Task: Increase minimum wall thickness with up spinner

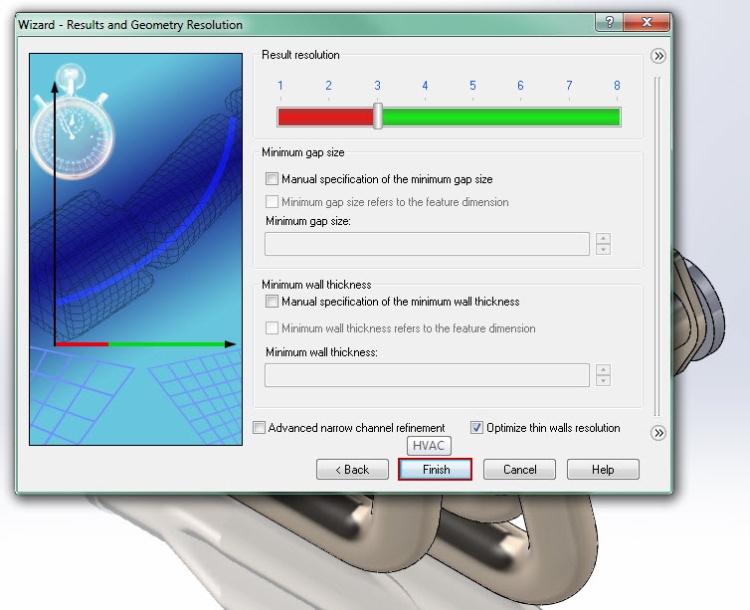Action: click(x=603, y=369)
